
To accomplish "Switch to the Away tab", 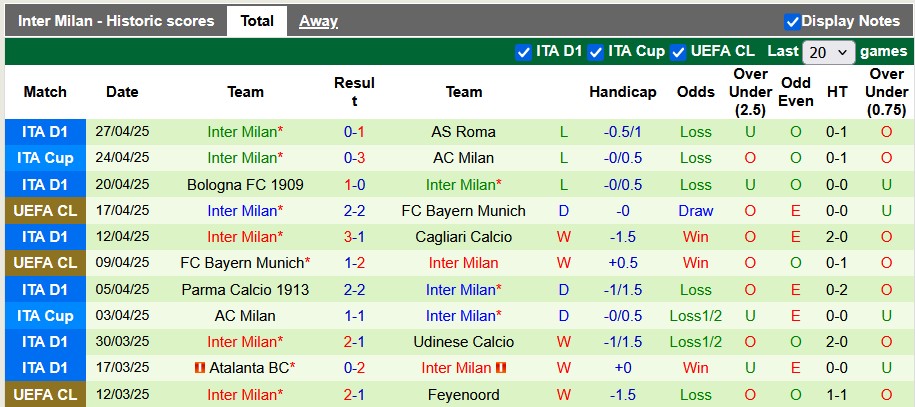I will click(318, 21).
